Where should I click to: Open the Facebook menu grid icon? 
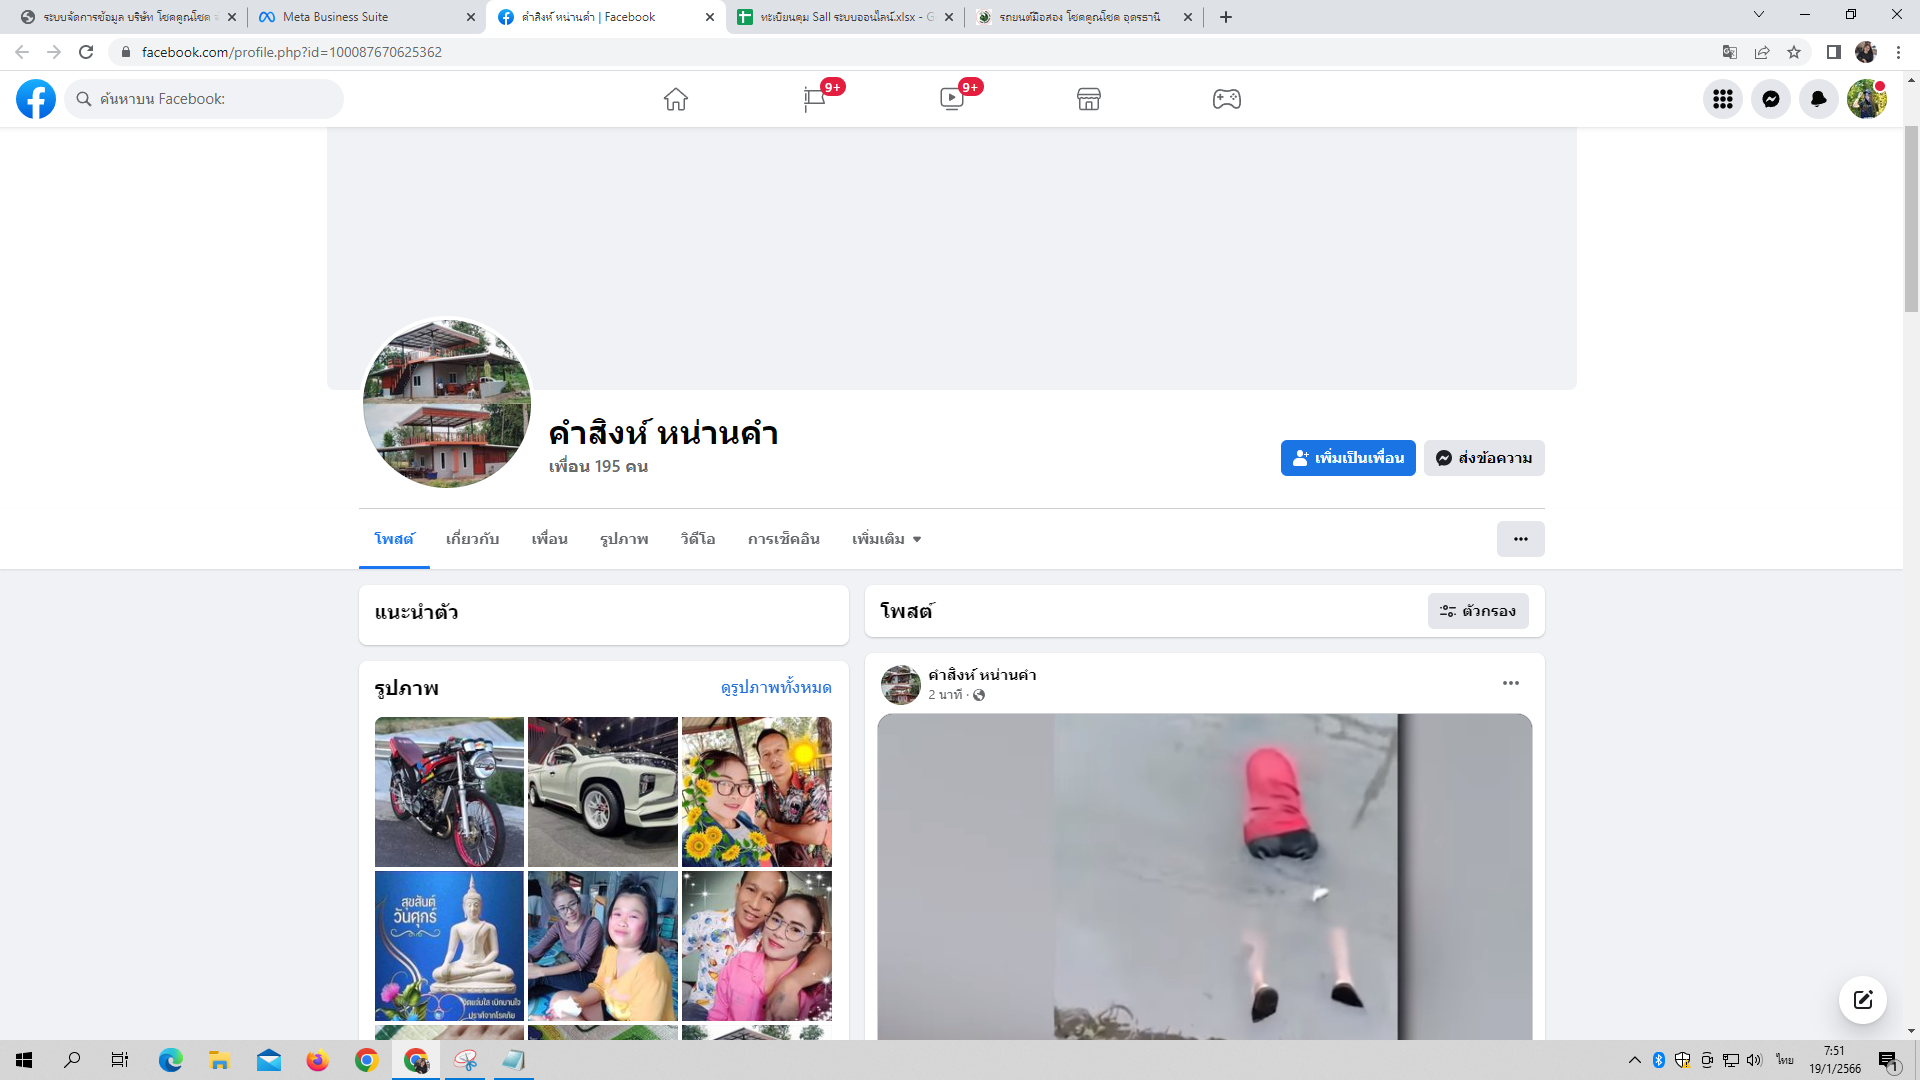(x=1722, y=99)
